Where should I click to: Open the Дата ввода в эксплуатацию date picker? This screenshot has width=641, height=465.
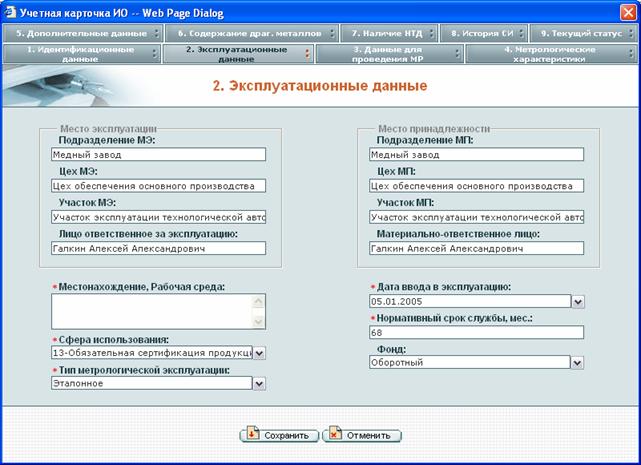(x=578, y=302)
